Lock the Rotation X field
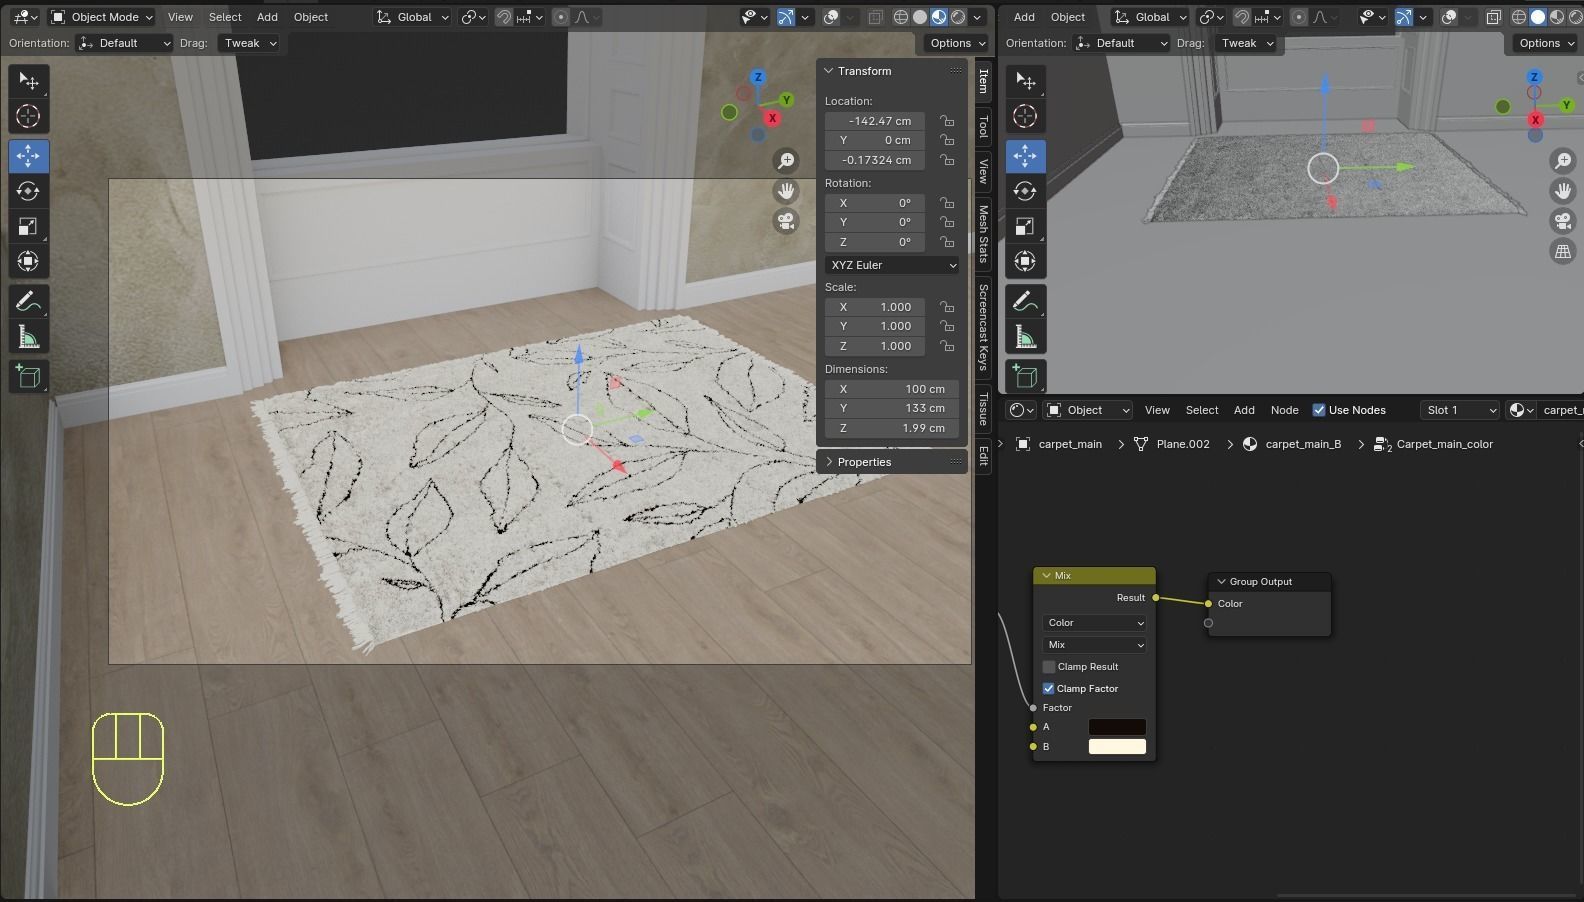This screenshot has width=1584, height=902. [x=946, y=203]
